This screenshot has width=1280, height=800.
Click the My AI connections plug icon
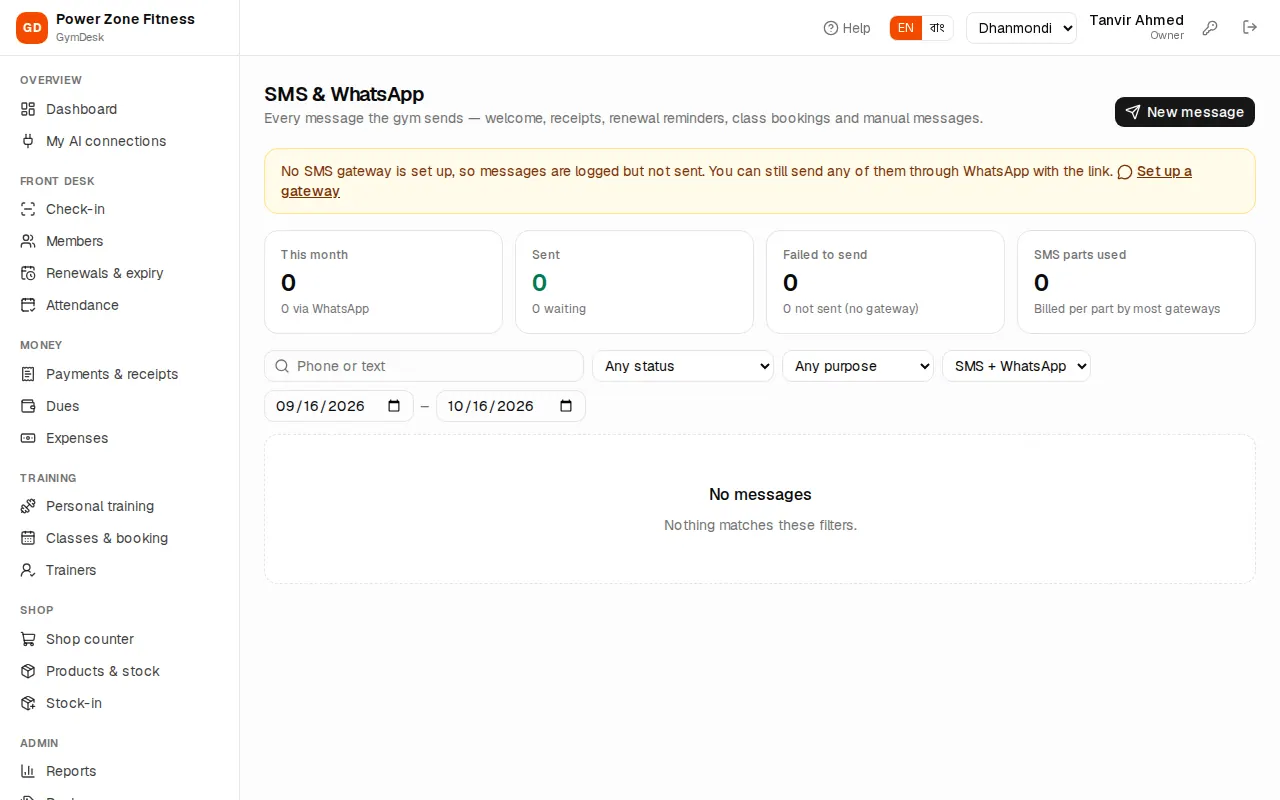[x=28, y=141]
